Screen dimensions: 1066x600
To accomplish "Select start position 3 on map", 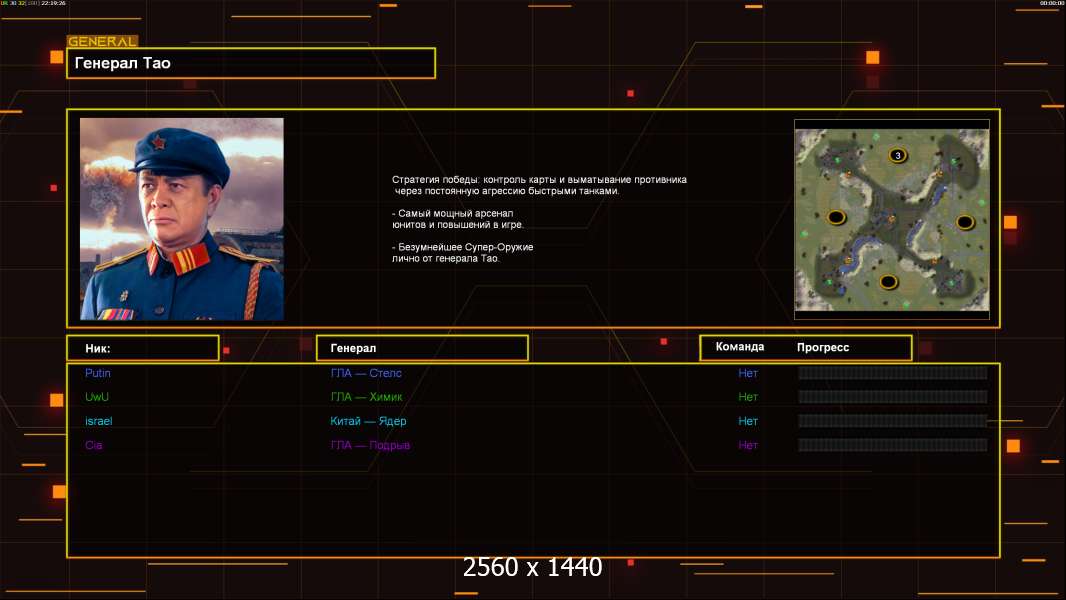I will coord(897,156).
